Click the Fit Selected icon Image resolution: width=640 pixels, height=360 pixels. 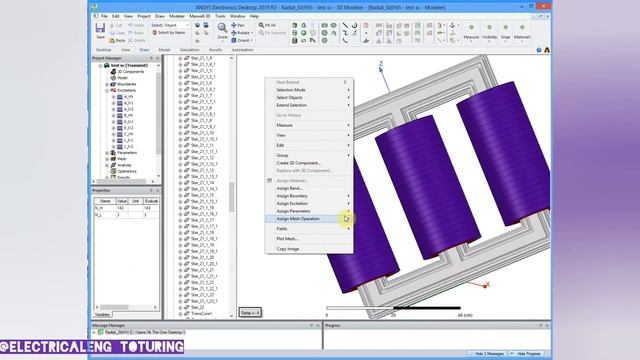(x=261, y=33)
